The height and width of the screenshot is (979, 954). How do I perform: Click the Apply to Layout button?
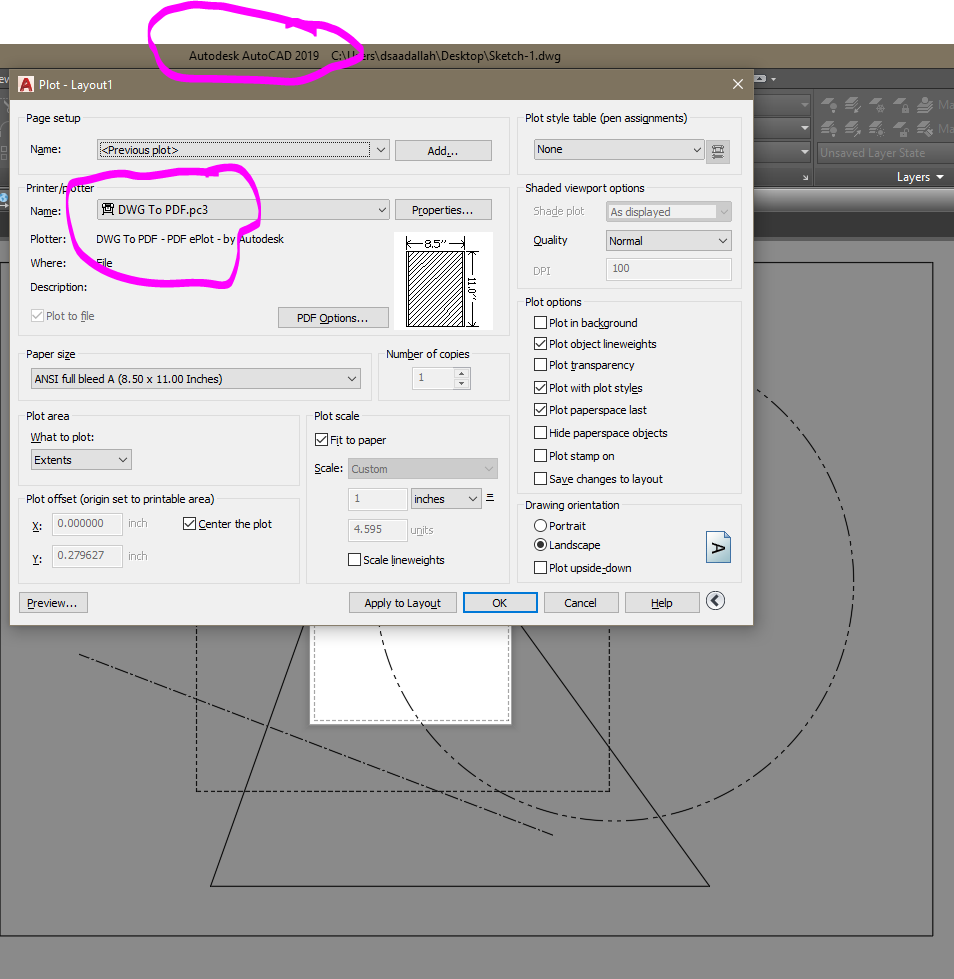click(402, 602)
